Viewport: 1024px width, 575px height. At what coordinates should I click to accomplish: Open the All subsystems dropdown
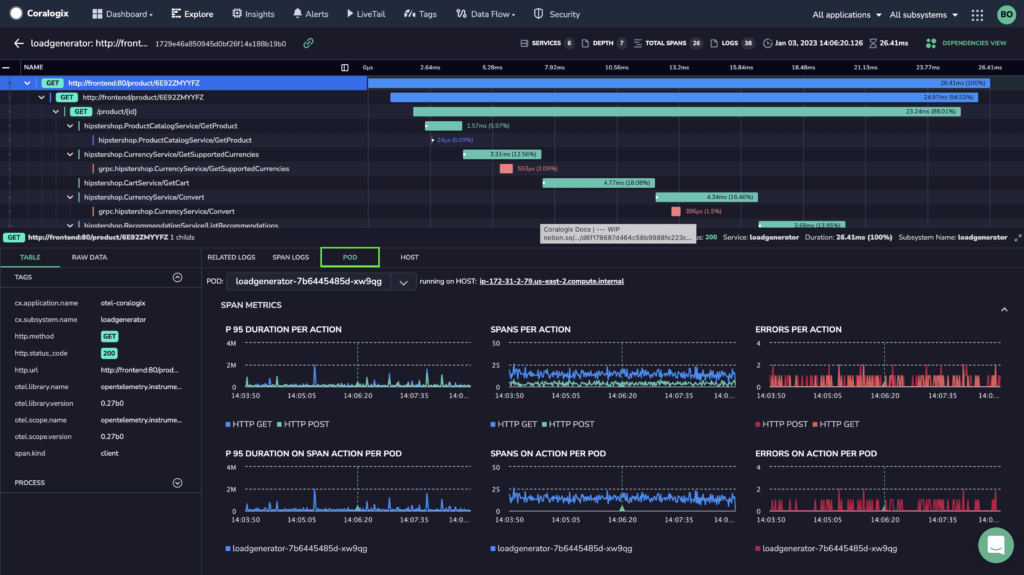923,14
